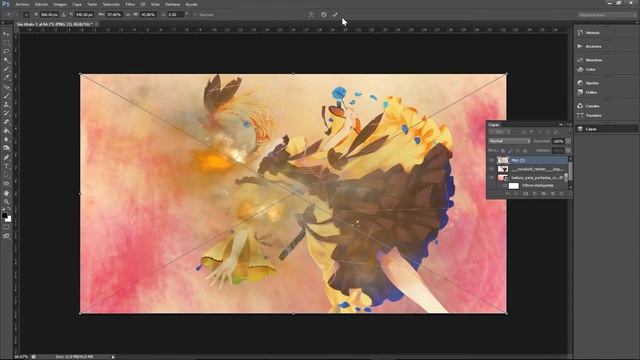Select the Horizontal Type tool

[x=6, y=166]
